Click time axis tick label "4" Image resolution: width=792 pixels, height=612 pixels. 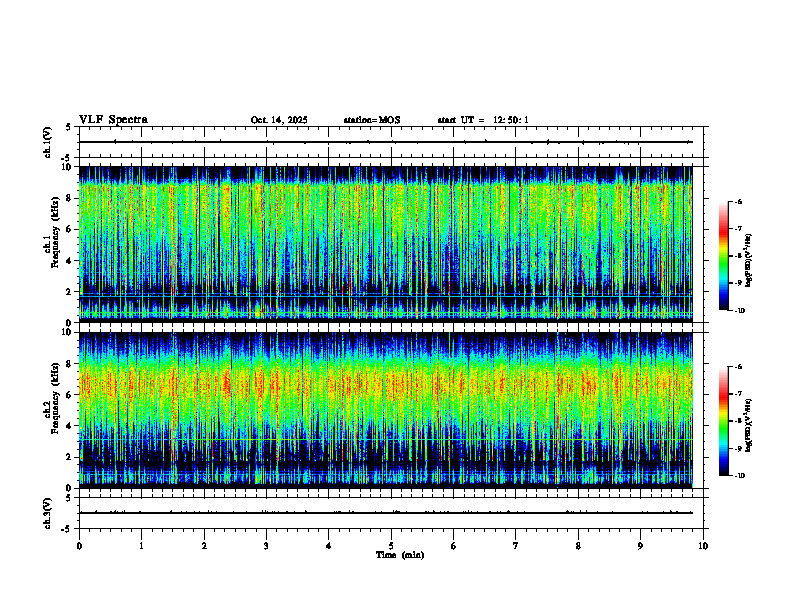pos(329,546)
